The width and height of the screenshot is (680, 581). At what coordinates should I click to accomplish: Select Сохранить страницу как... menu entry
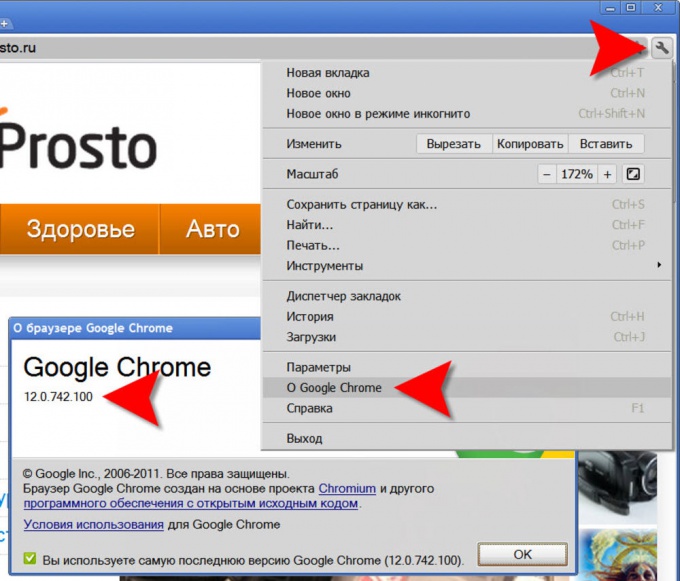[467, 204]
